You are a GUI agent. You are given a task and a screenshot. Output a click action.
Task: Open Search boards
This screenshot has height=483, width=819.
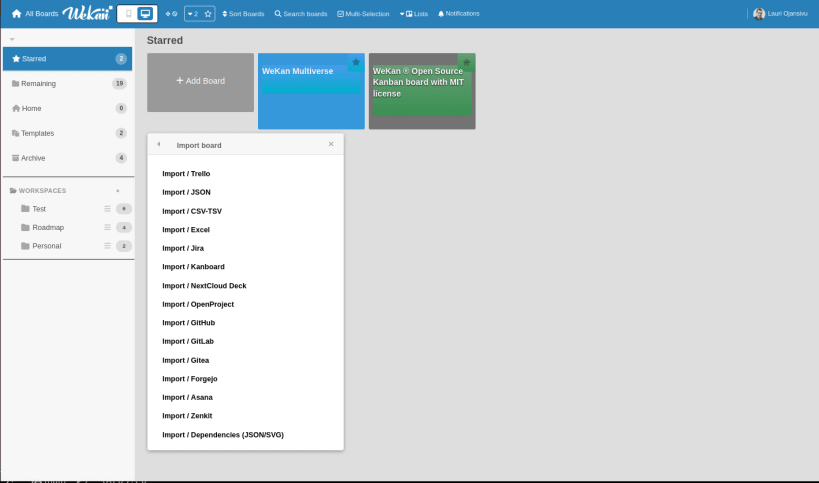(x=301, y=14)
